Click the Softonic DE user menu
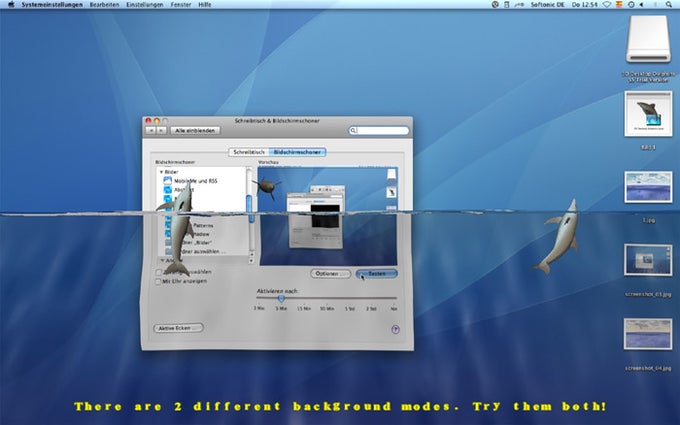The width and height of the screenshot is (680, 425). click(x=548, y=5)
